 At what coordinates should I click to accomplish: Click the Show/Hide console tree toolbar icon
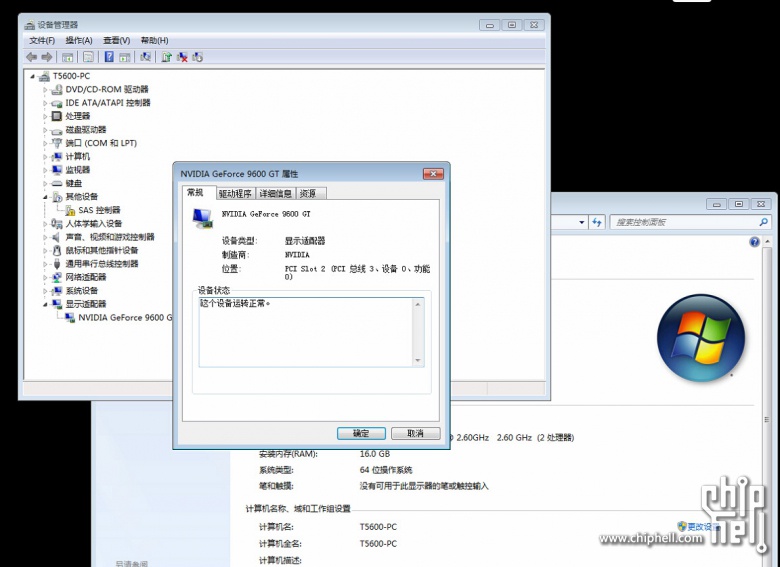click(x=68, y=57)
